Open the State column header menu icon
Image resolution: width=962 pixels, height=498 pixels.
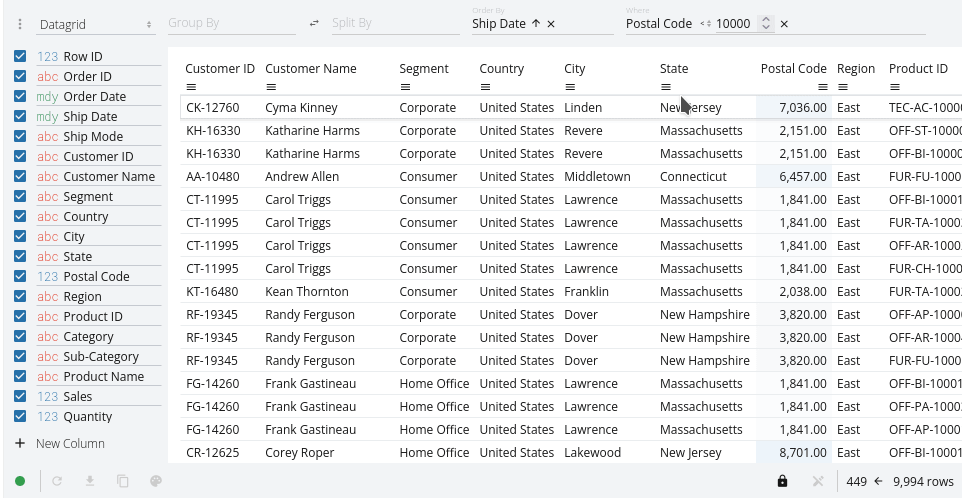tap(665, 87)
